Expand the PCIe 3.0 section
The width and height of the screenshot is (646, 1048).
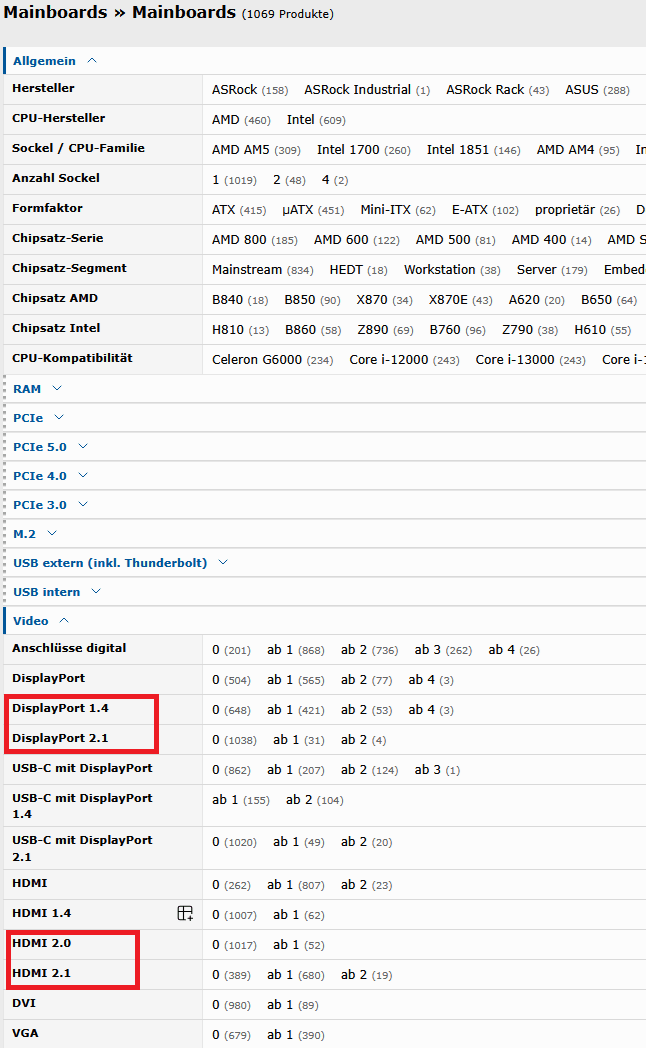pos(50,505)
